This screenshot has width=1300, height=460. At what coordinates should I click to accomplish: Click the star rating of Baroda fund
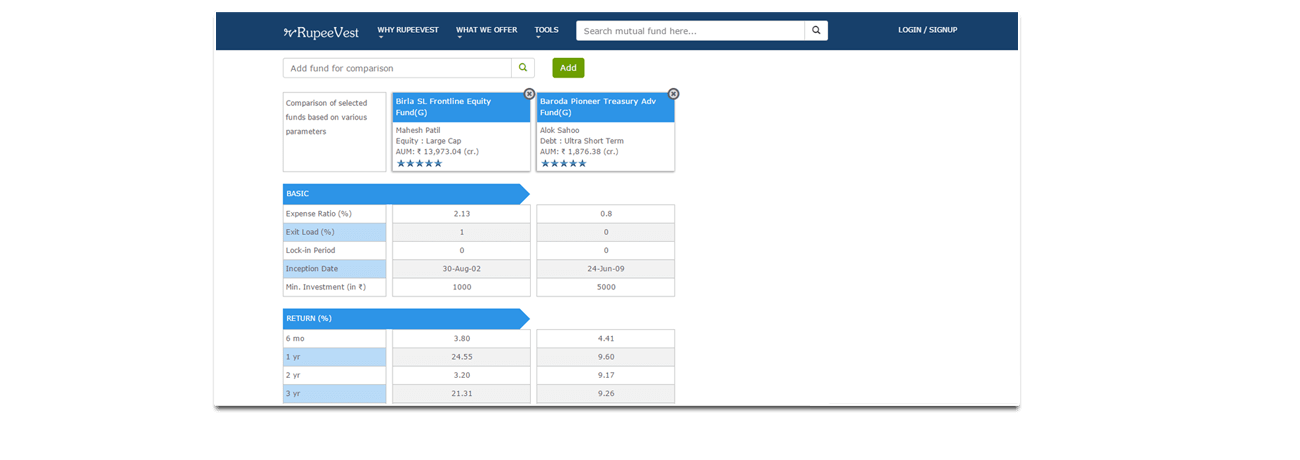pos(563,163)
